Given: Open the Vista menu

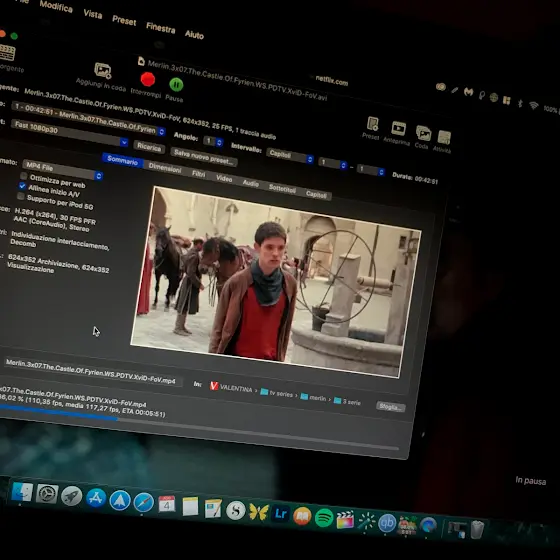Looking at the screenshot, I should click(93, 14).
